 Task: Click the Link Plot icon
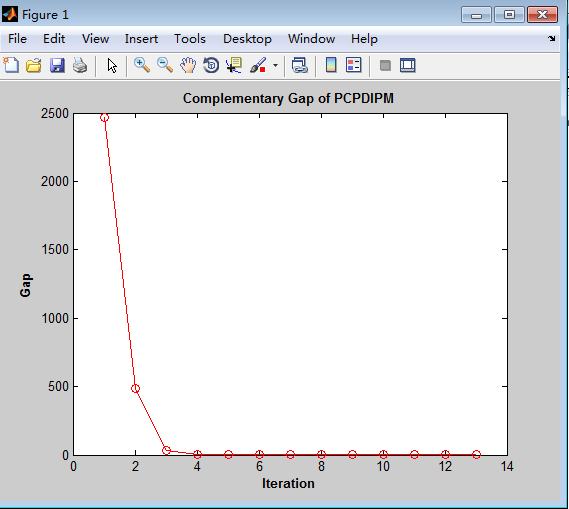click(300, 66)
